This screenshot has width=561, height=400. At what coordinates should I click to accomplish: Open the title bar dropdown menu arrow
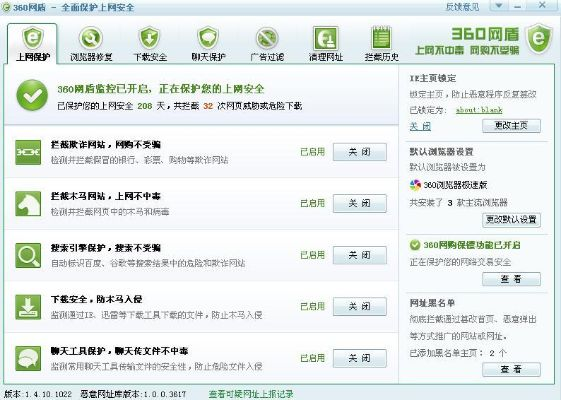click(x=499, y=6)
